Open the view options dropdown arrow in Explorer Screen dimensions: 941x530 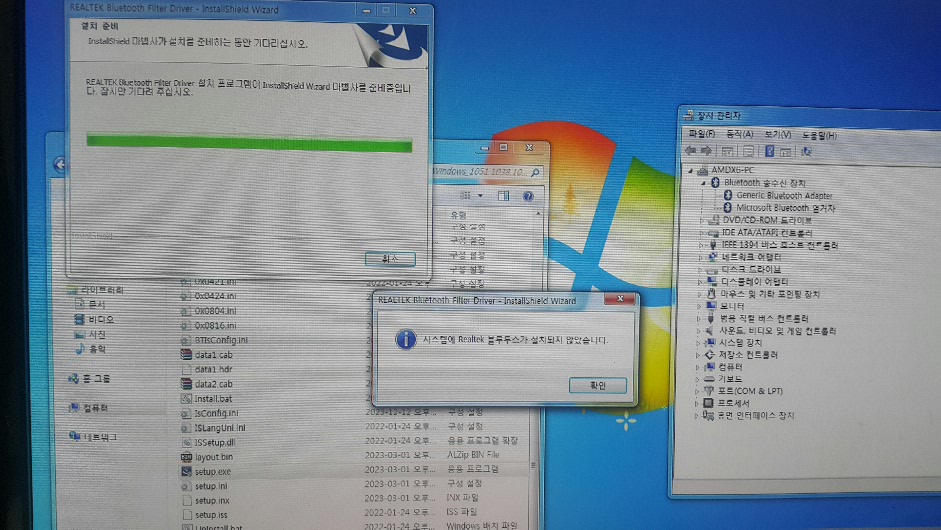point(480,196)
